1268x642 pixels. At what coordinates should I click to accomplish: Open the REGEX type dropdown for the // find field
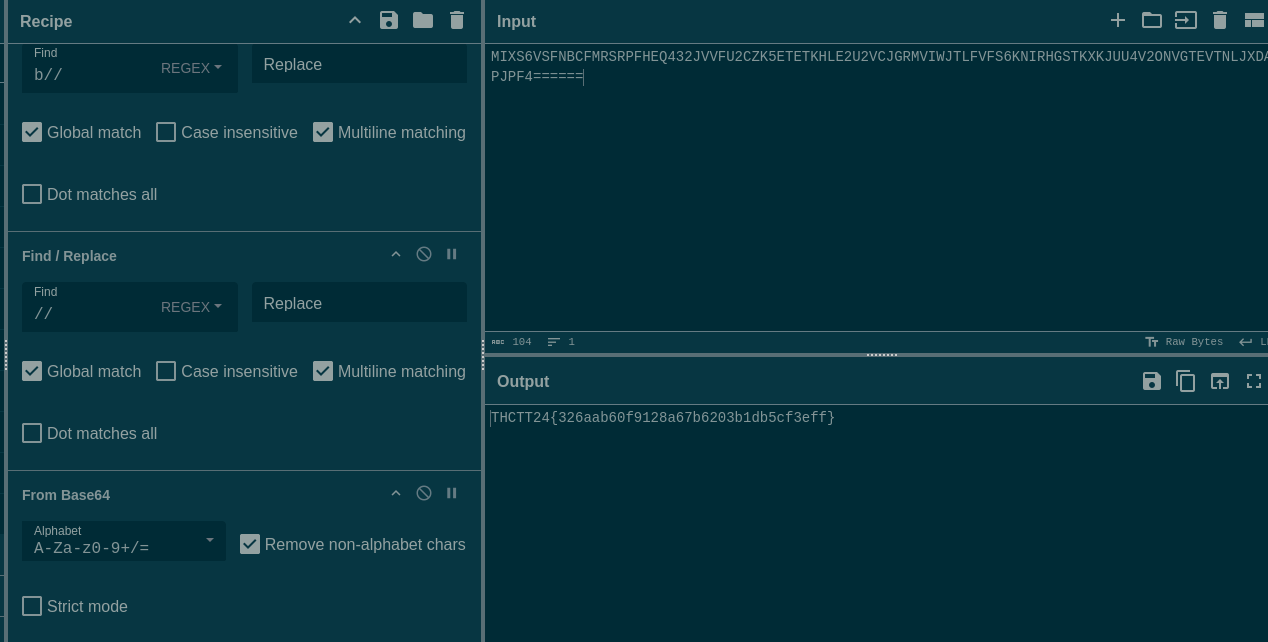[191, 307]
